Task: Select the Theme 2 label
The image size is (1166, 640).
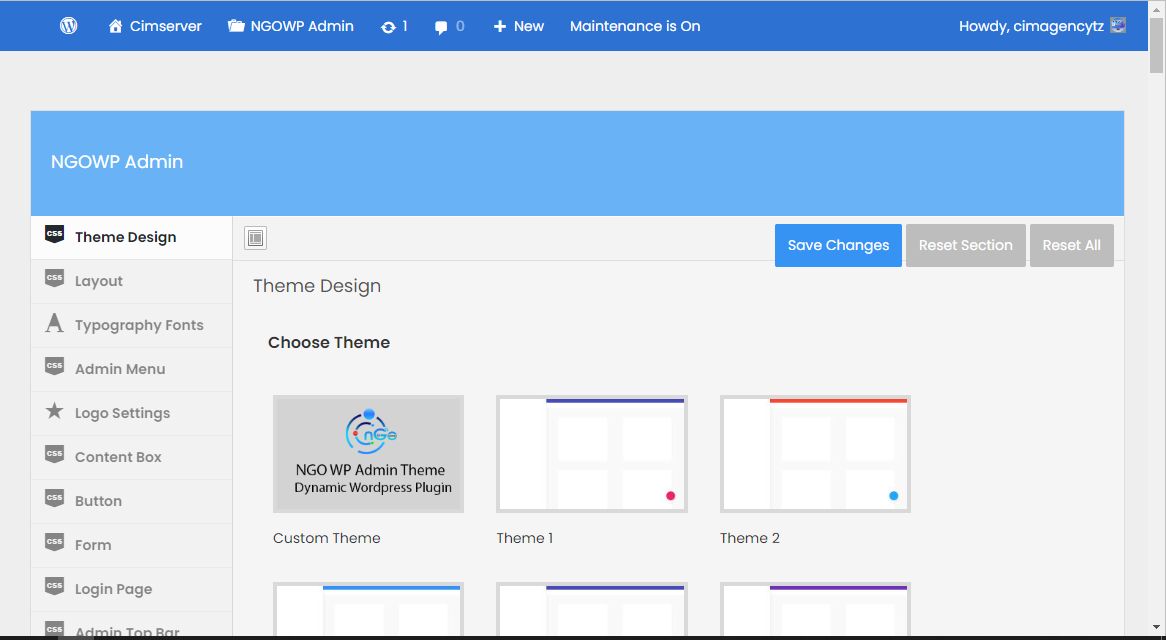Action: (x=750, y=538)
